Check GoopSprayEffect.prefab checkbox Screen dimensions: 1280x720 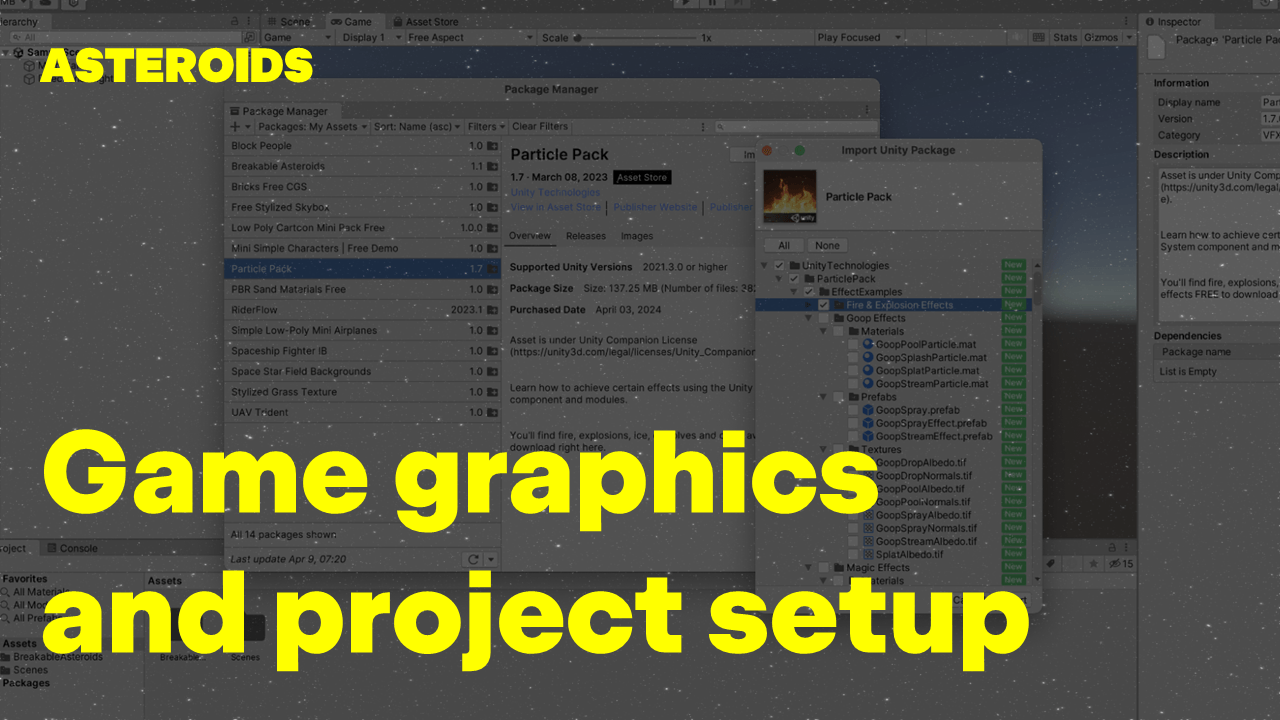pos(852,423)
